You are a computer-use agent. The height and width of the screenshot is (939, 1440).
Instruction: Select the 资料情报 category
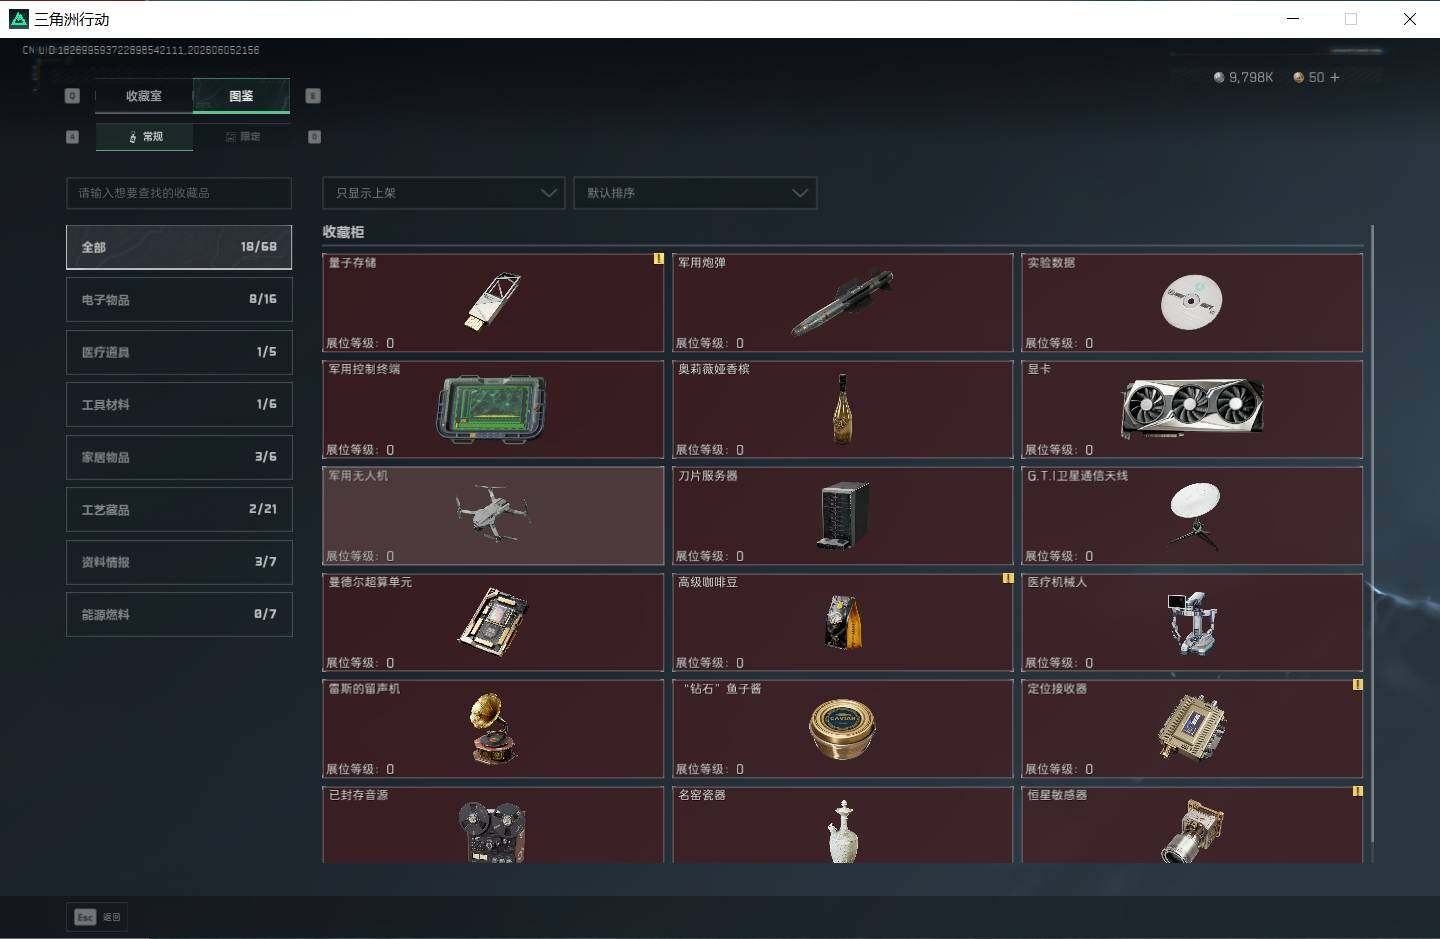click(179, 562)
